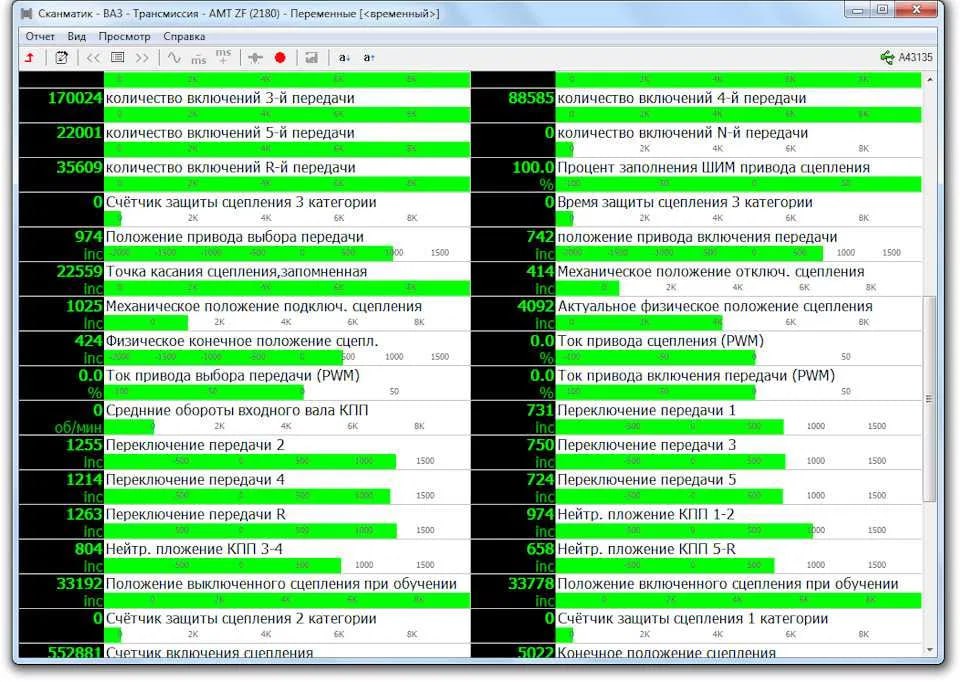Switch to waveform graph view icon
The image size is (960, 682).
pyautogui.click(x=174, y=58)
